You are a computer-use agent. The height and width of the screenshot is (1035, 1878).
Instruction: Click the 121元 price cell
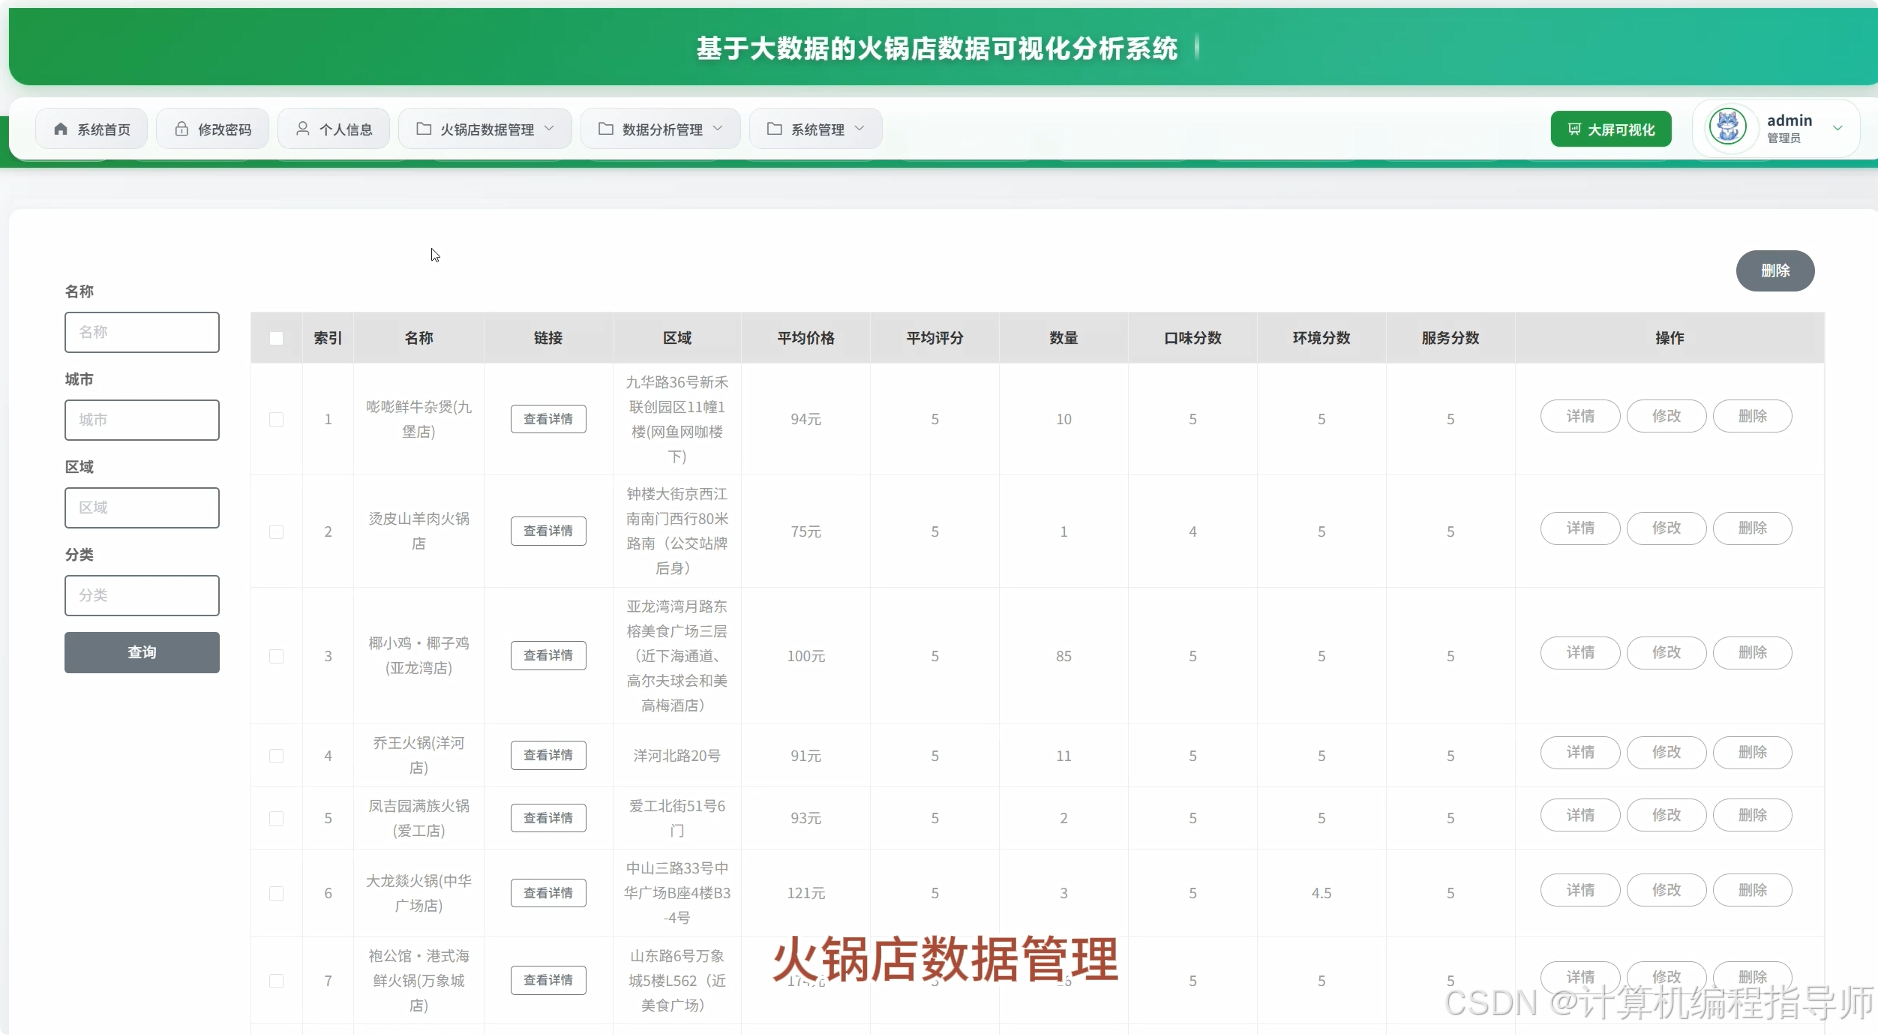point(806,893)
